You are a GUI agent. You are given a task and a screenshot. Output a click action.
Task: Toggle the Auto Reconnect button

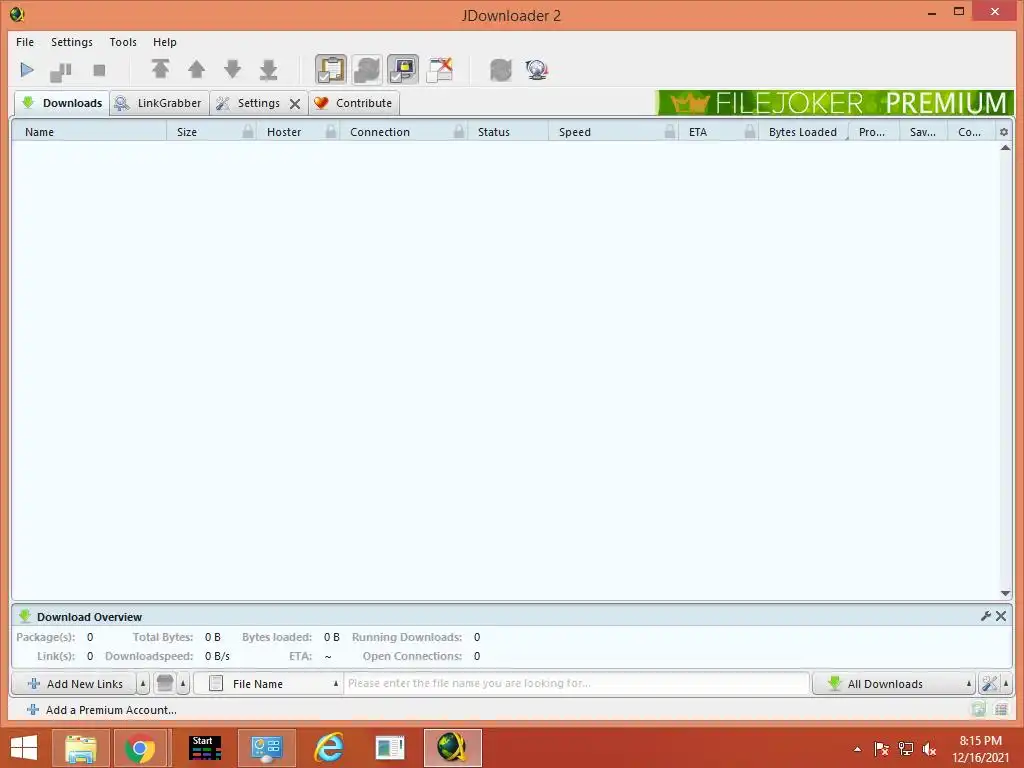(367, 69)
